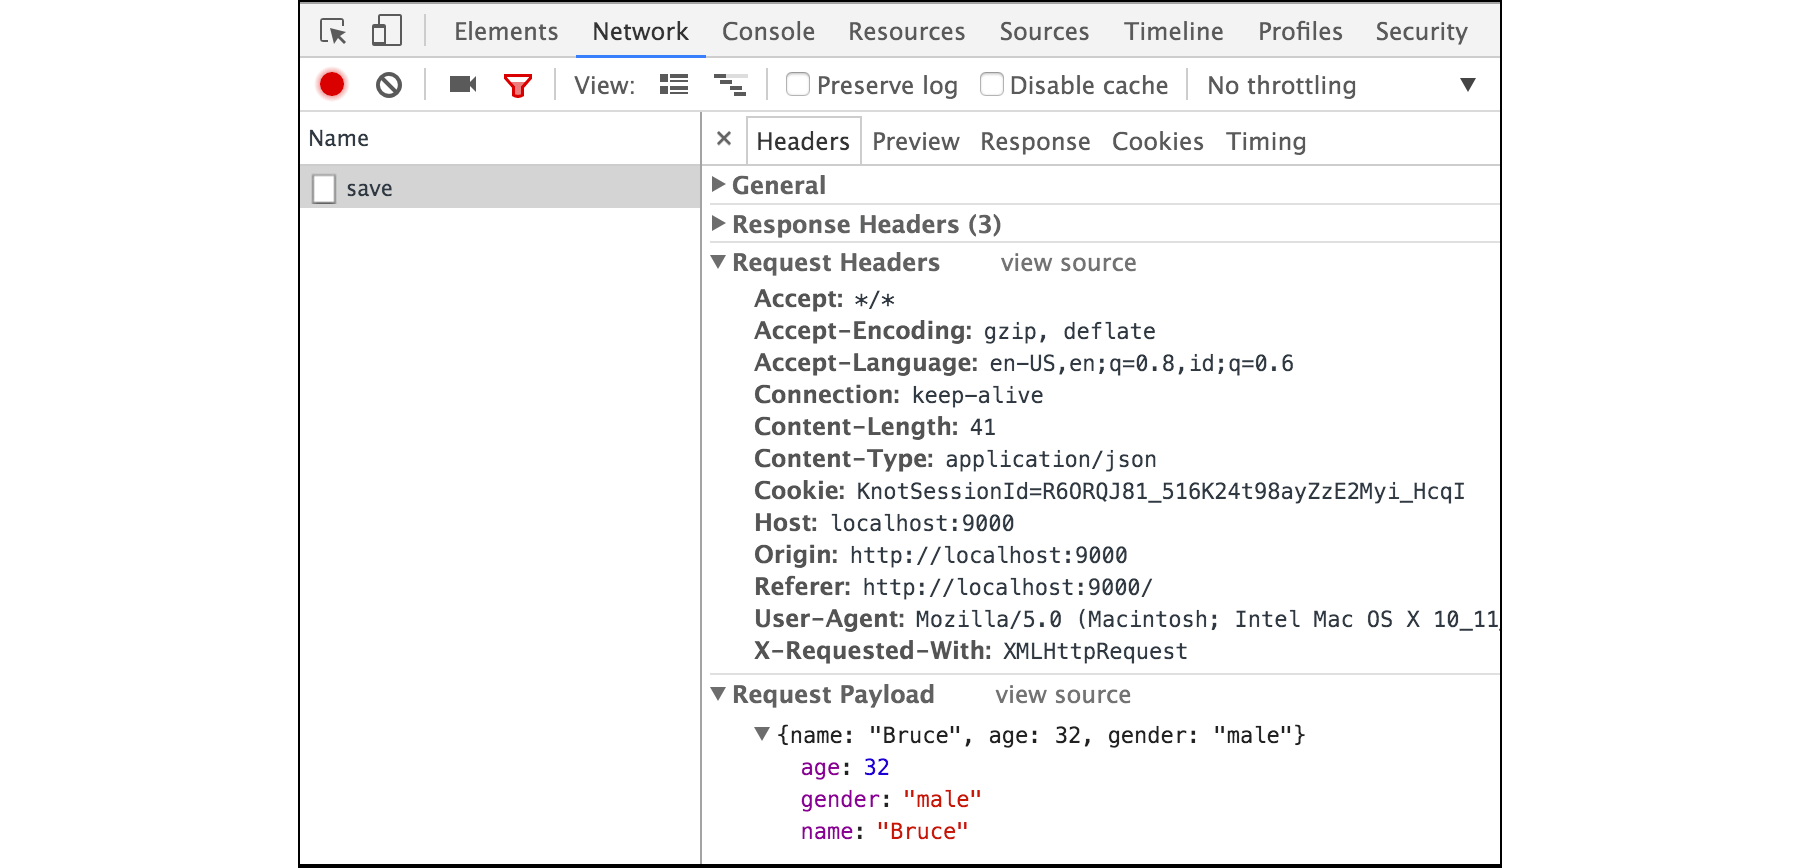The image size is (1800, 868).
Task: Open the Security tab
Action: [x=1421, y=31]
